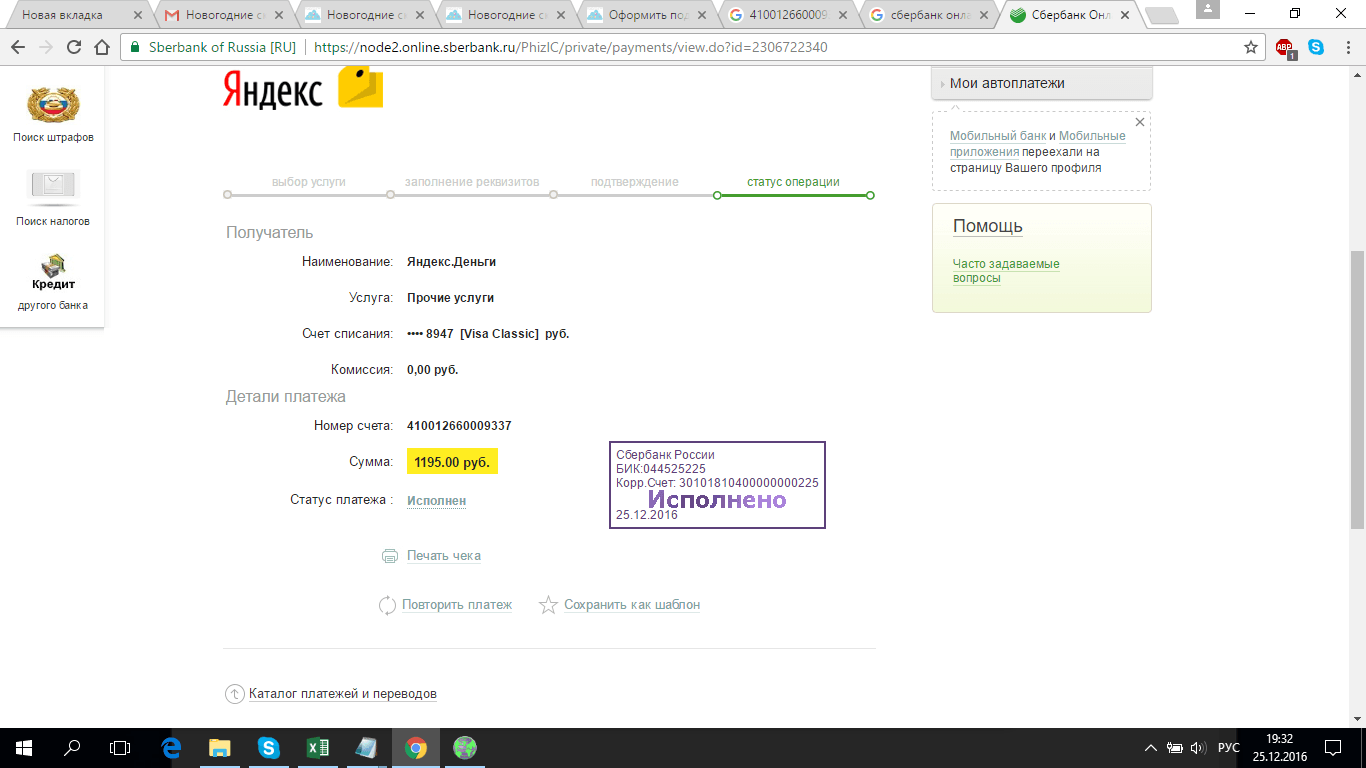Viewport: 1366px width, 768px height.
Task: Open the Skype extension in Chrome toolbar
Action: pyautogui.click(x=1316, y=47)
